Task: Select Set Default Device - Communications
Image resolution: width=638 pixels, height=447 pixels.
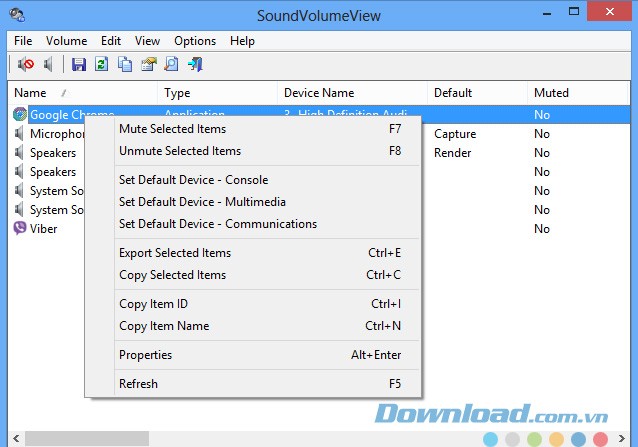Action: coord(217,224)
